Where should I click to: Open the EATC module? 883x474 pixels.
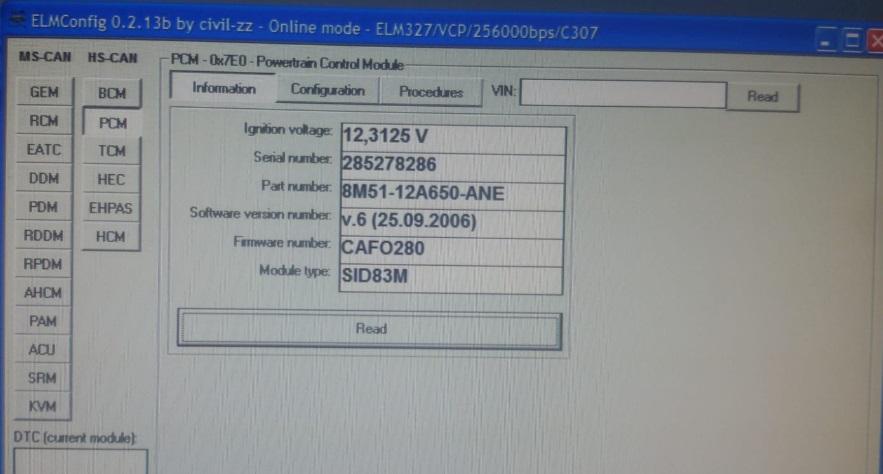pyautogui.click(x=44, y=150)
